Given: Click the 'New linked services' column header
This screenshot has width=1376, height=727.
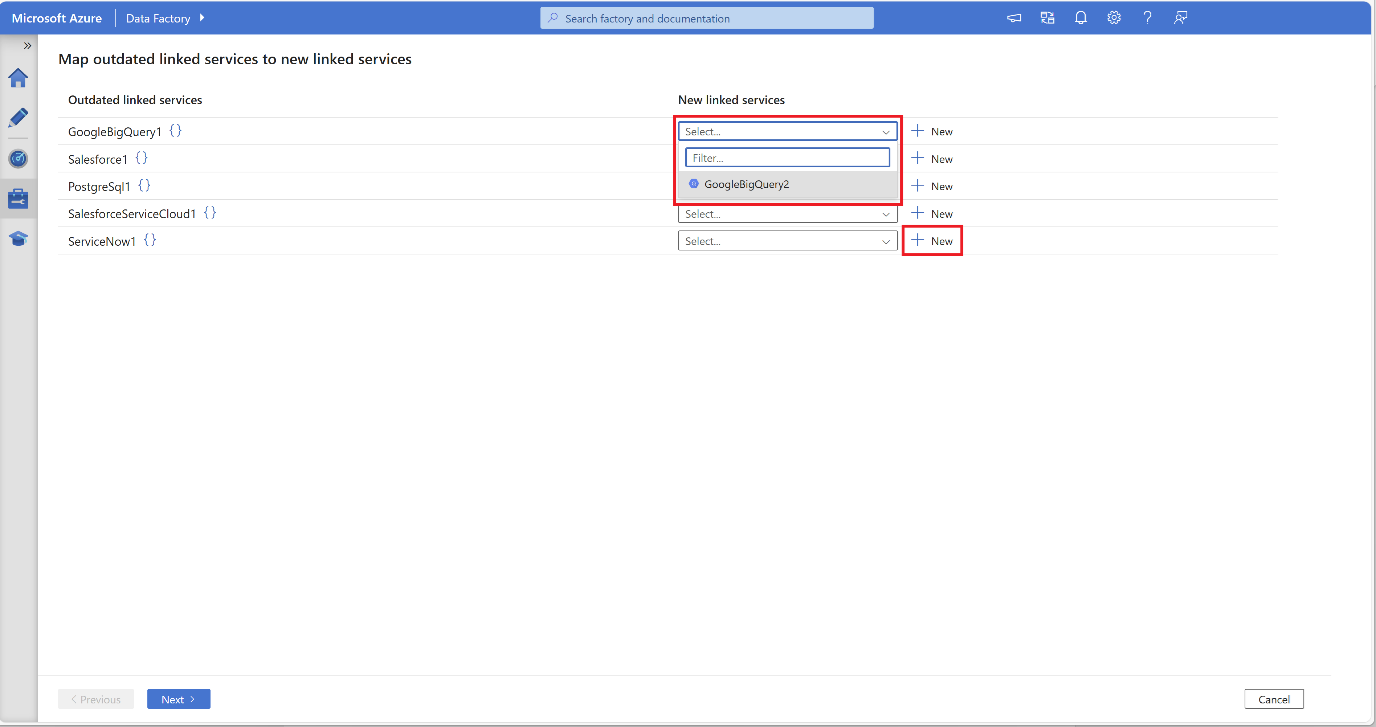Looking at the screenshot, I should tap(731, 100).
